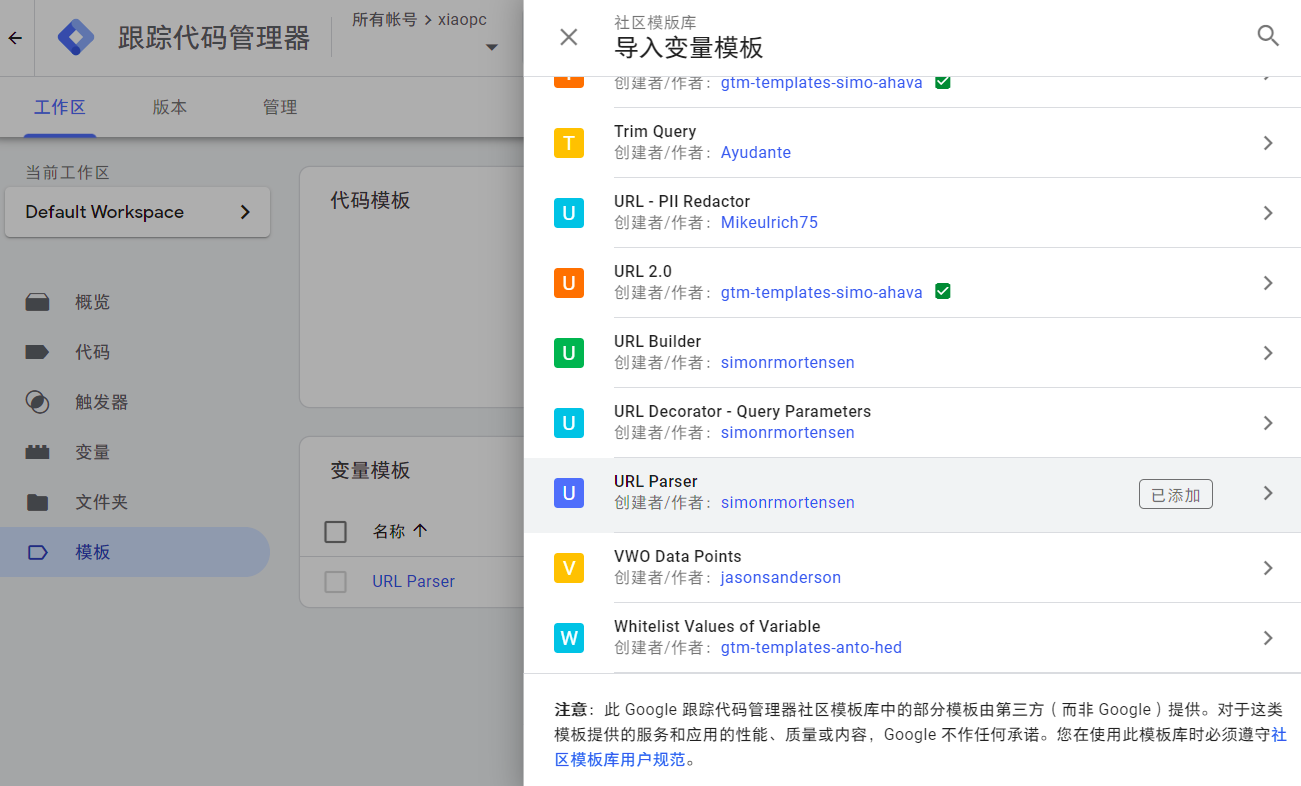Expand the URL Parser template chevron

pos(1268,493)
